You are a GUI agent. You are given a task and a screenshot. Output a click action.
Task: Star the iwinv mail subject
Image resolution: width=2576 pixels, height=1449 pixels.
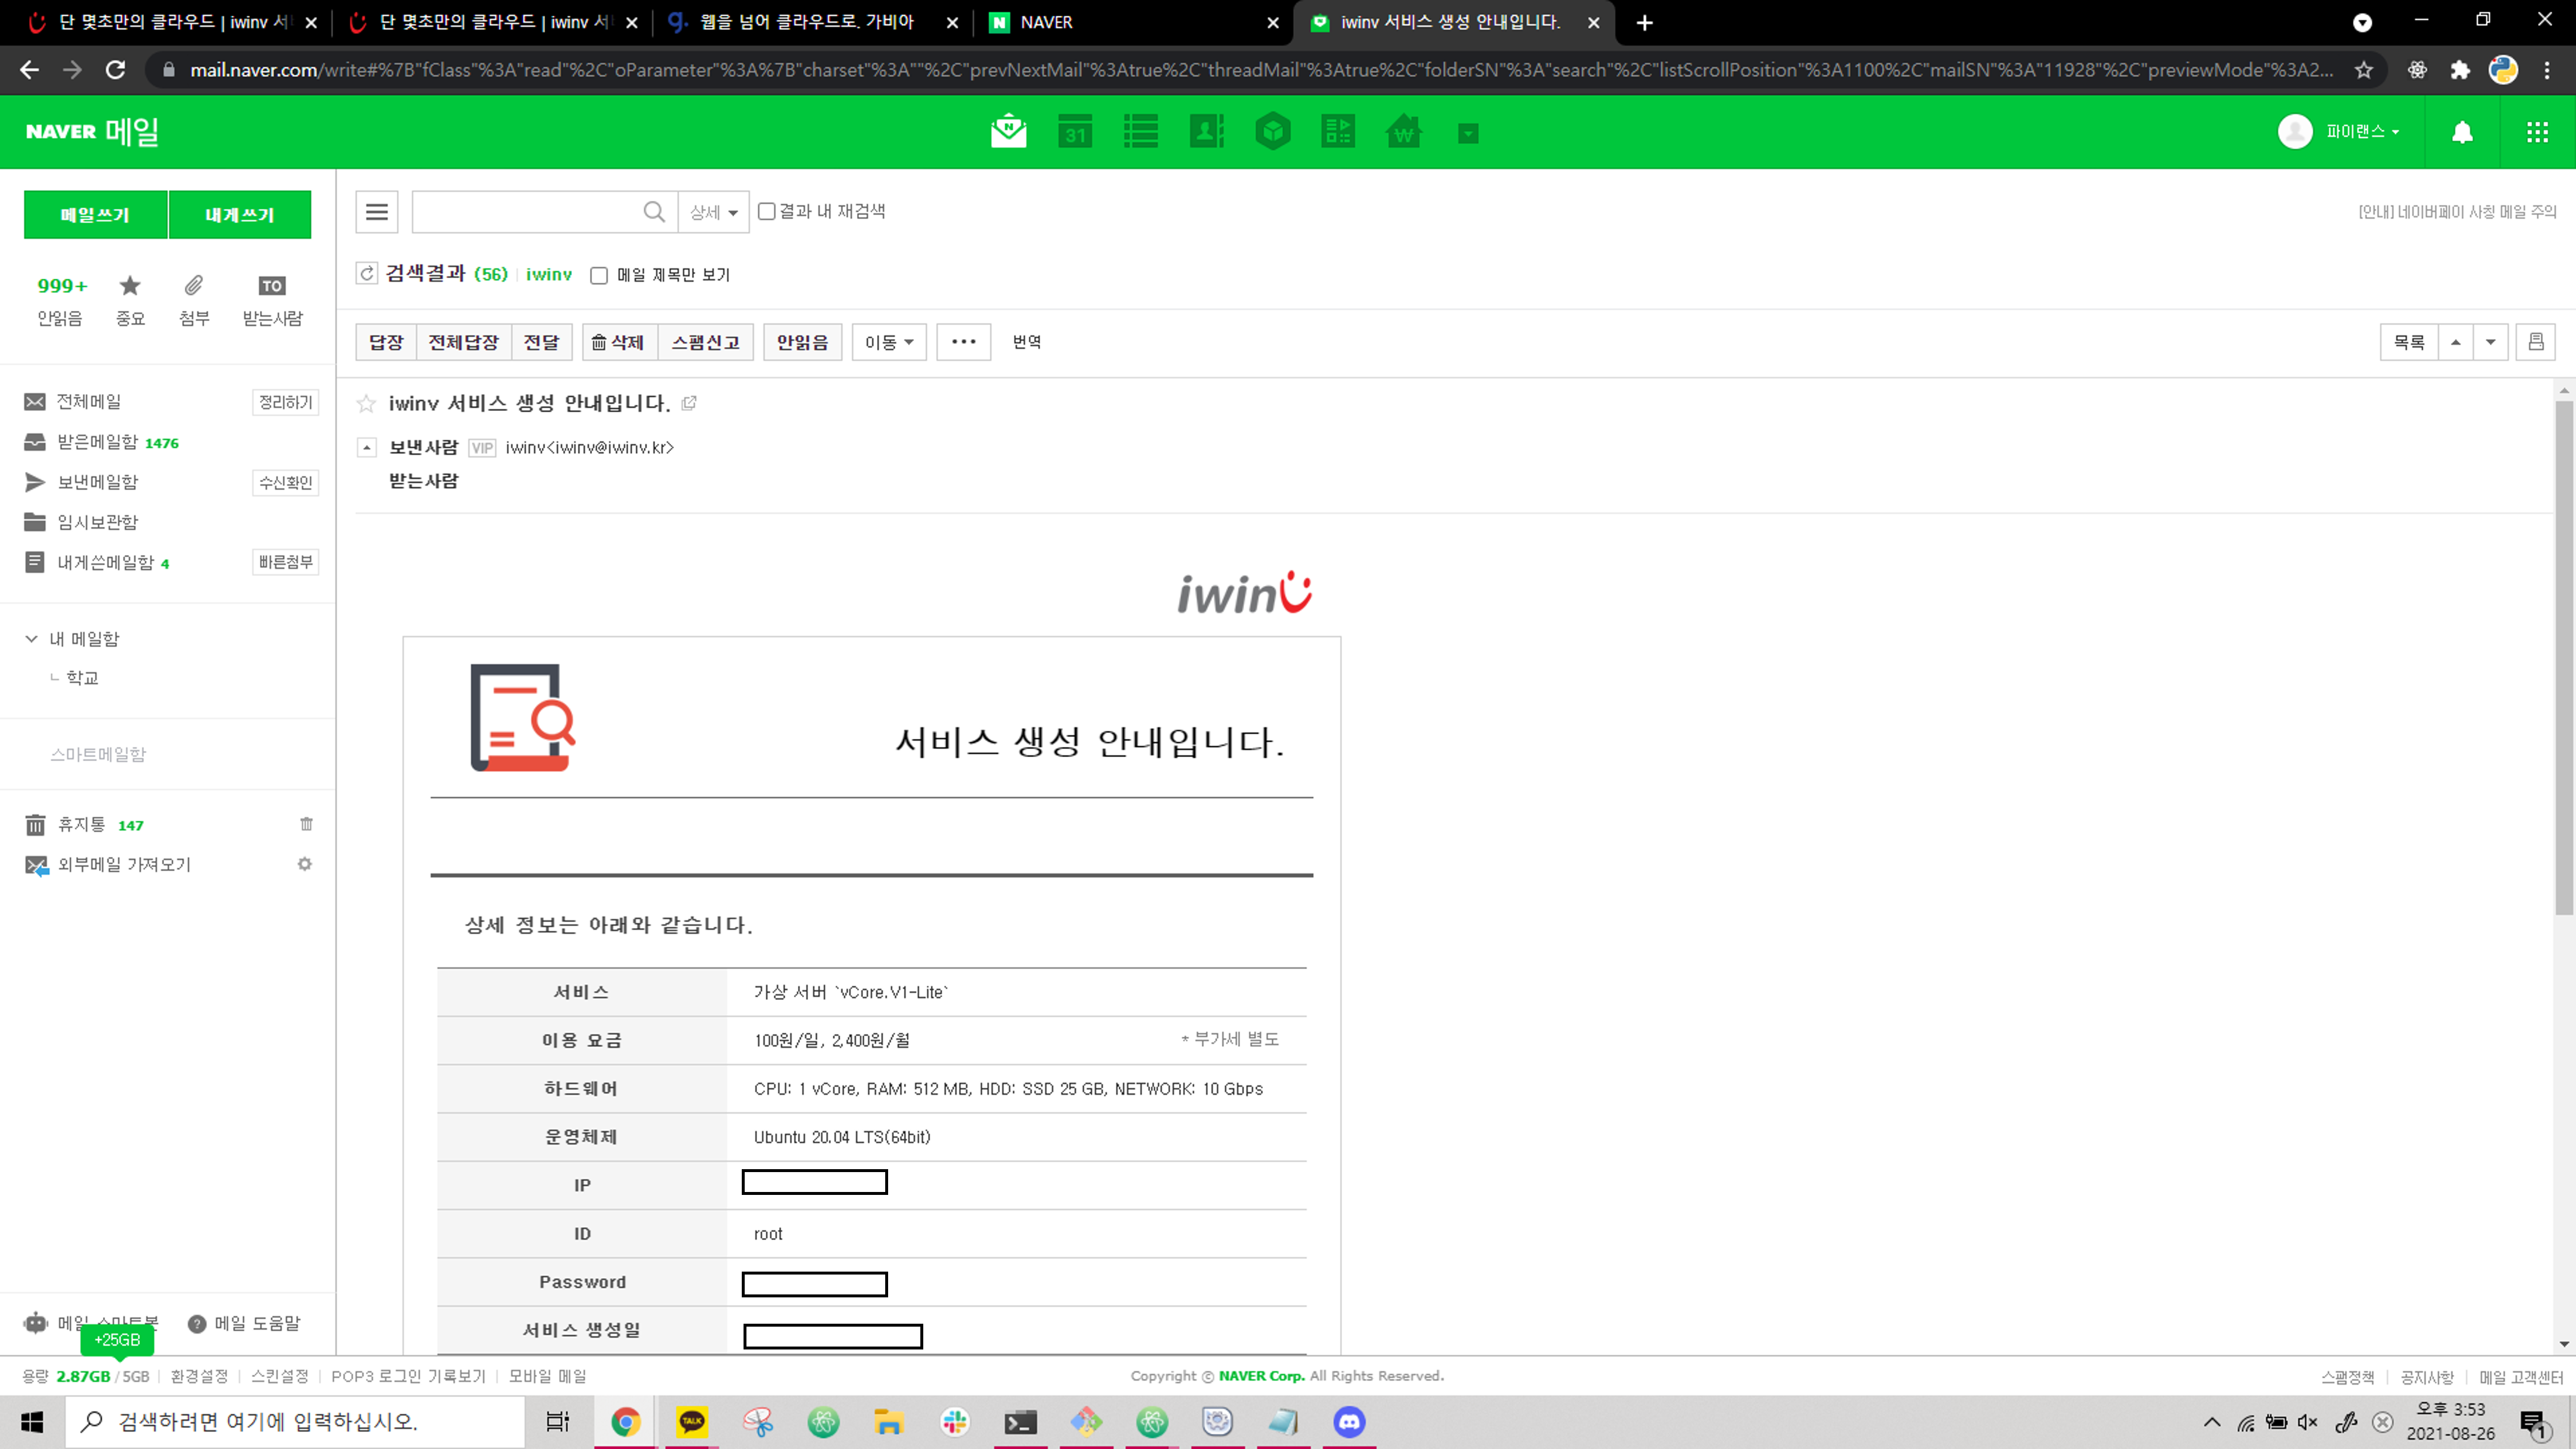(x=366, y=403)
